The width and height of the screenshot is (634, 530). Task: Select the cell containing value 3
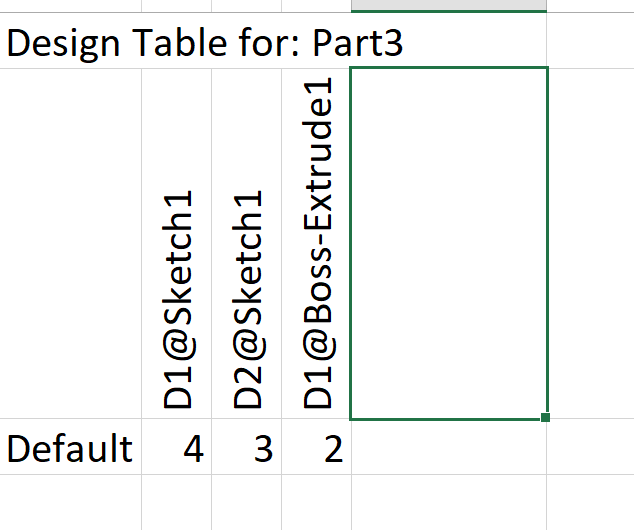coord(247,447)
